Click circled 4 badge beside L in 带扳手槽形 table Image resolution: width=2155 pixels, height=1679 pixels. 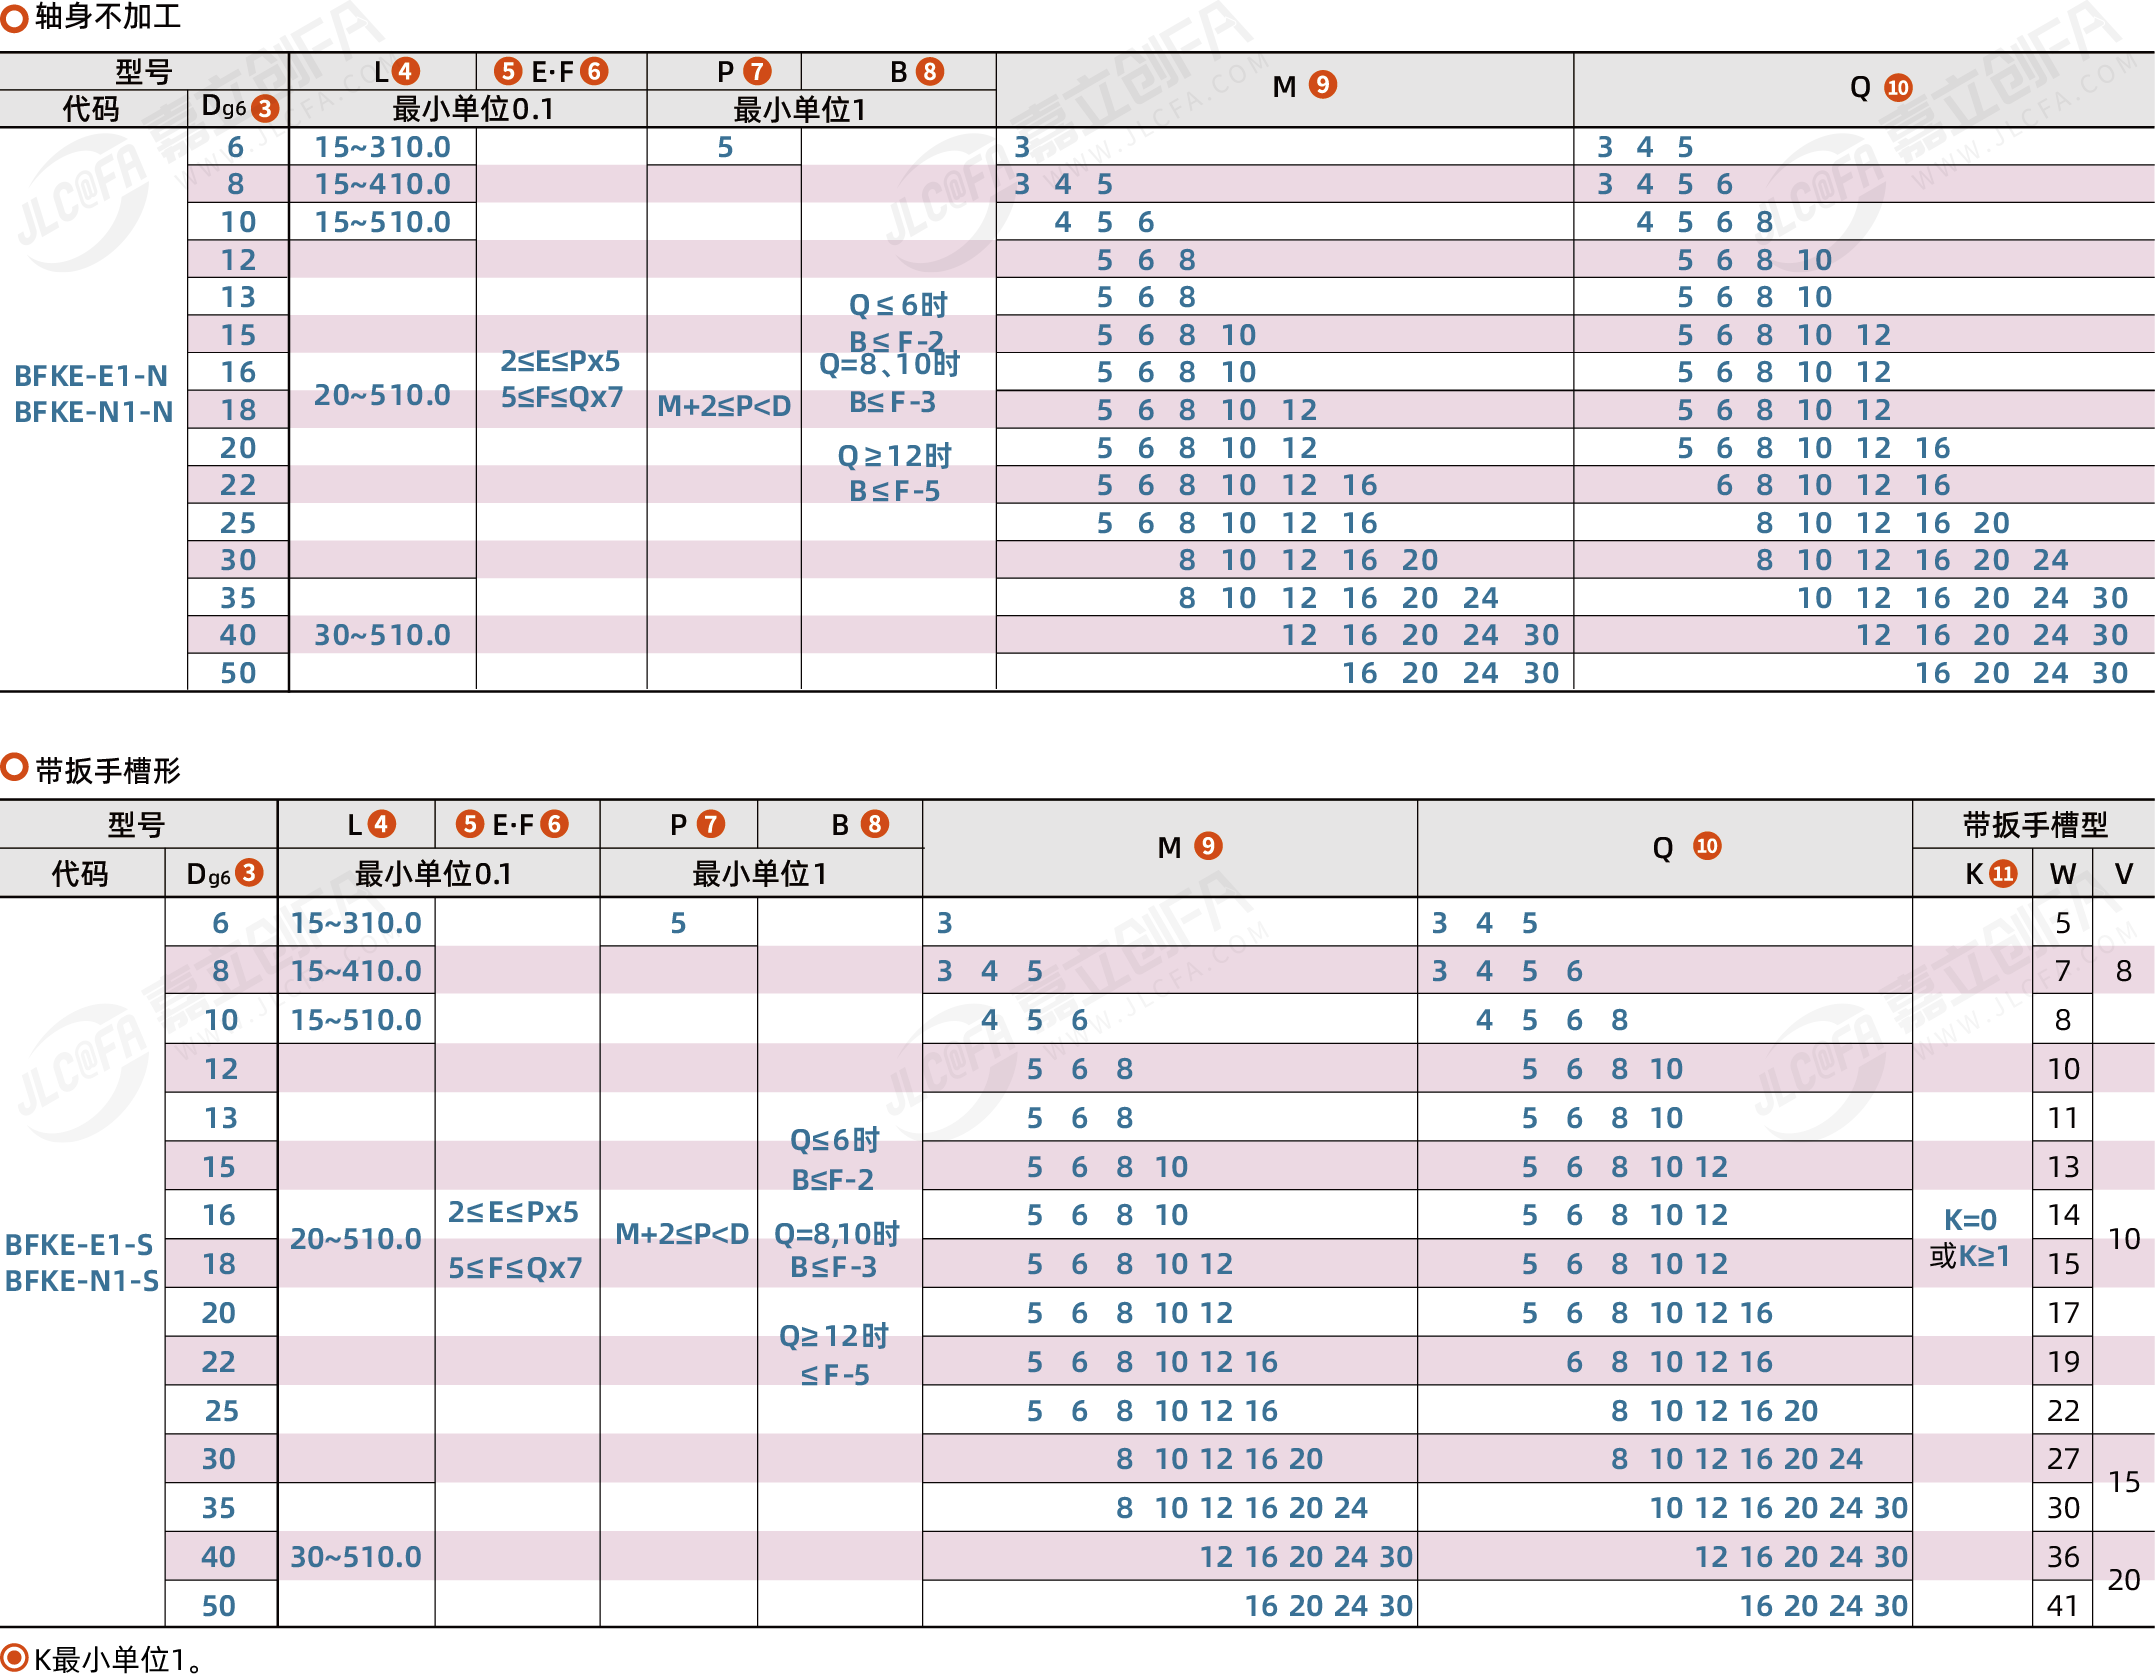(x=381, y=824)
